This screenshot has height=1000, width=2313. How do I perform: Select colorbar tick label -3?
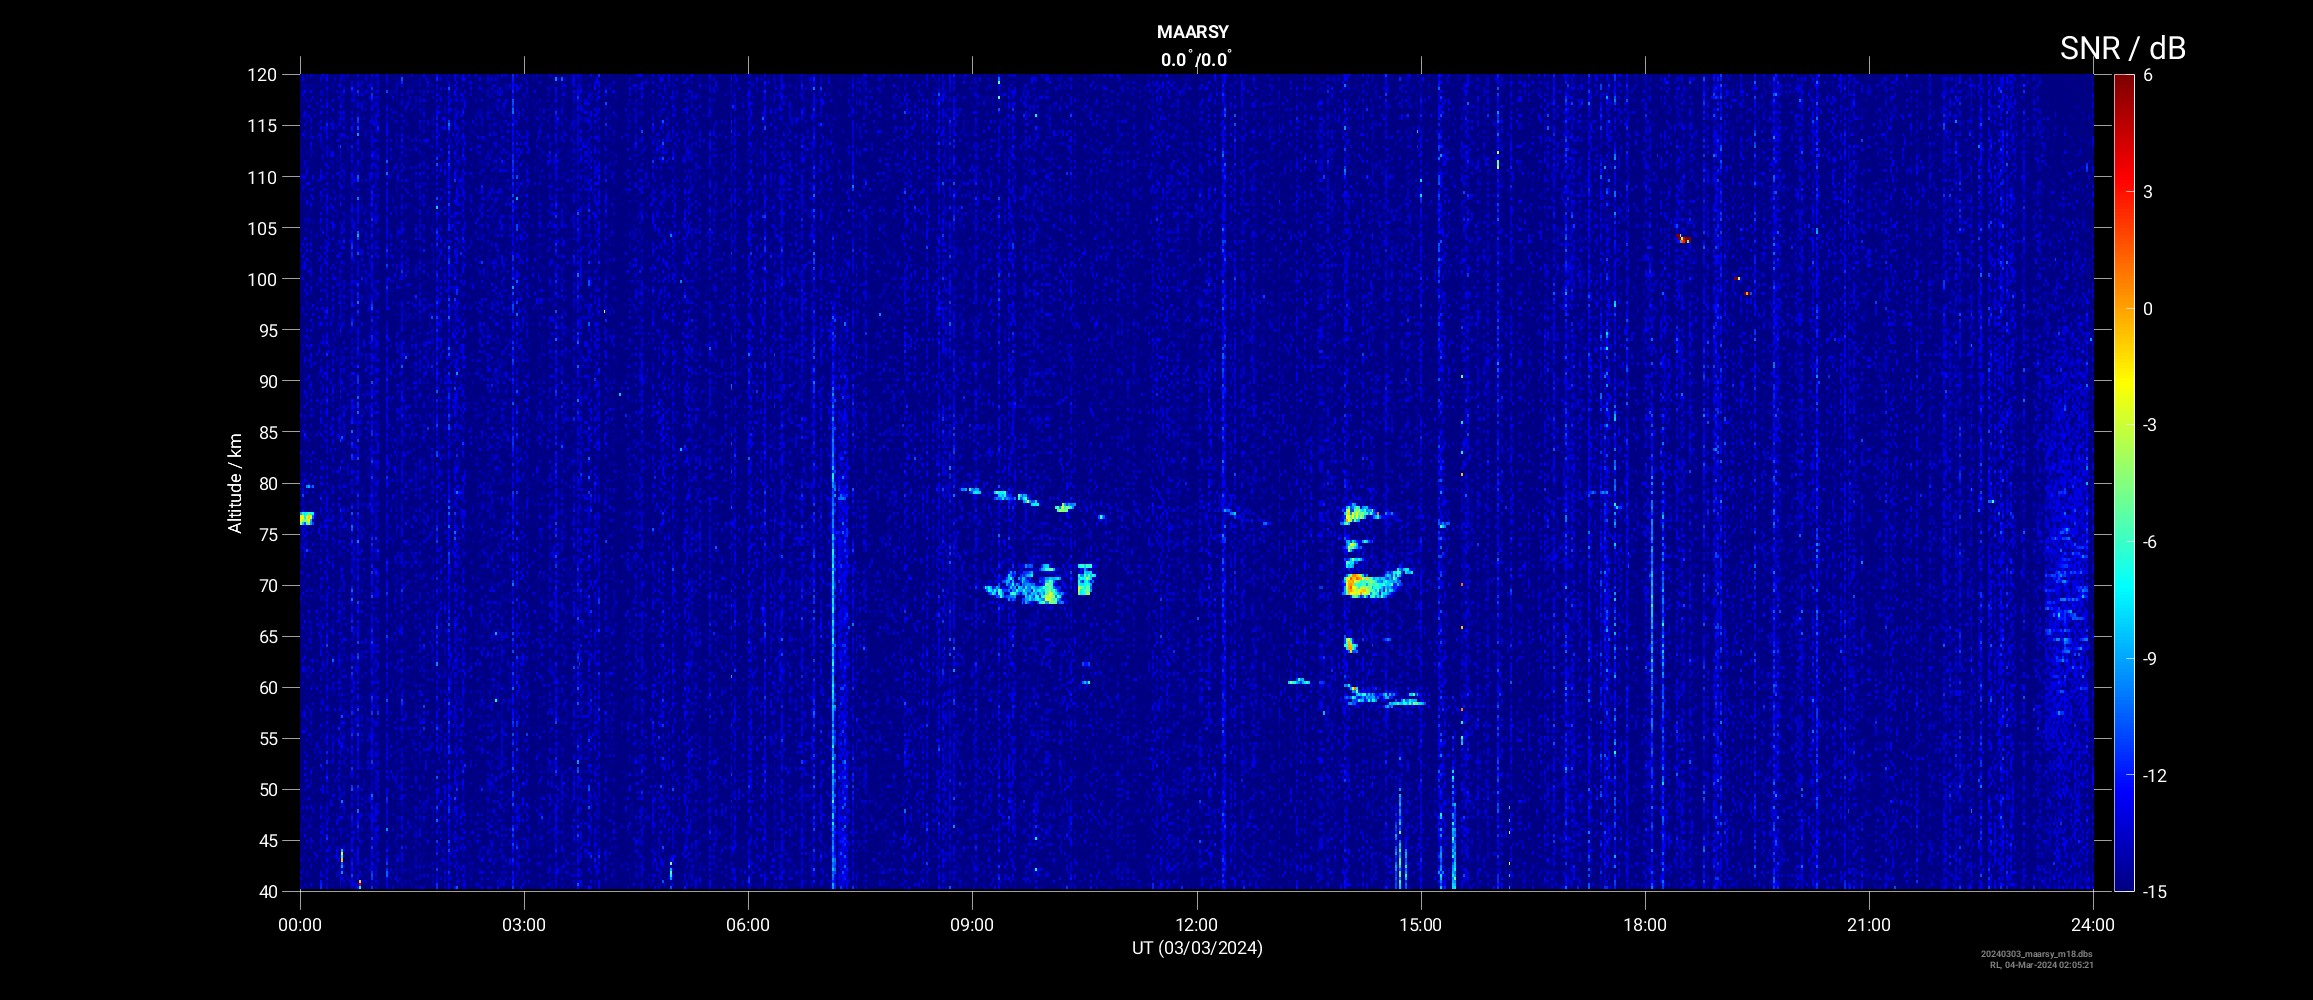point(2150,425)
